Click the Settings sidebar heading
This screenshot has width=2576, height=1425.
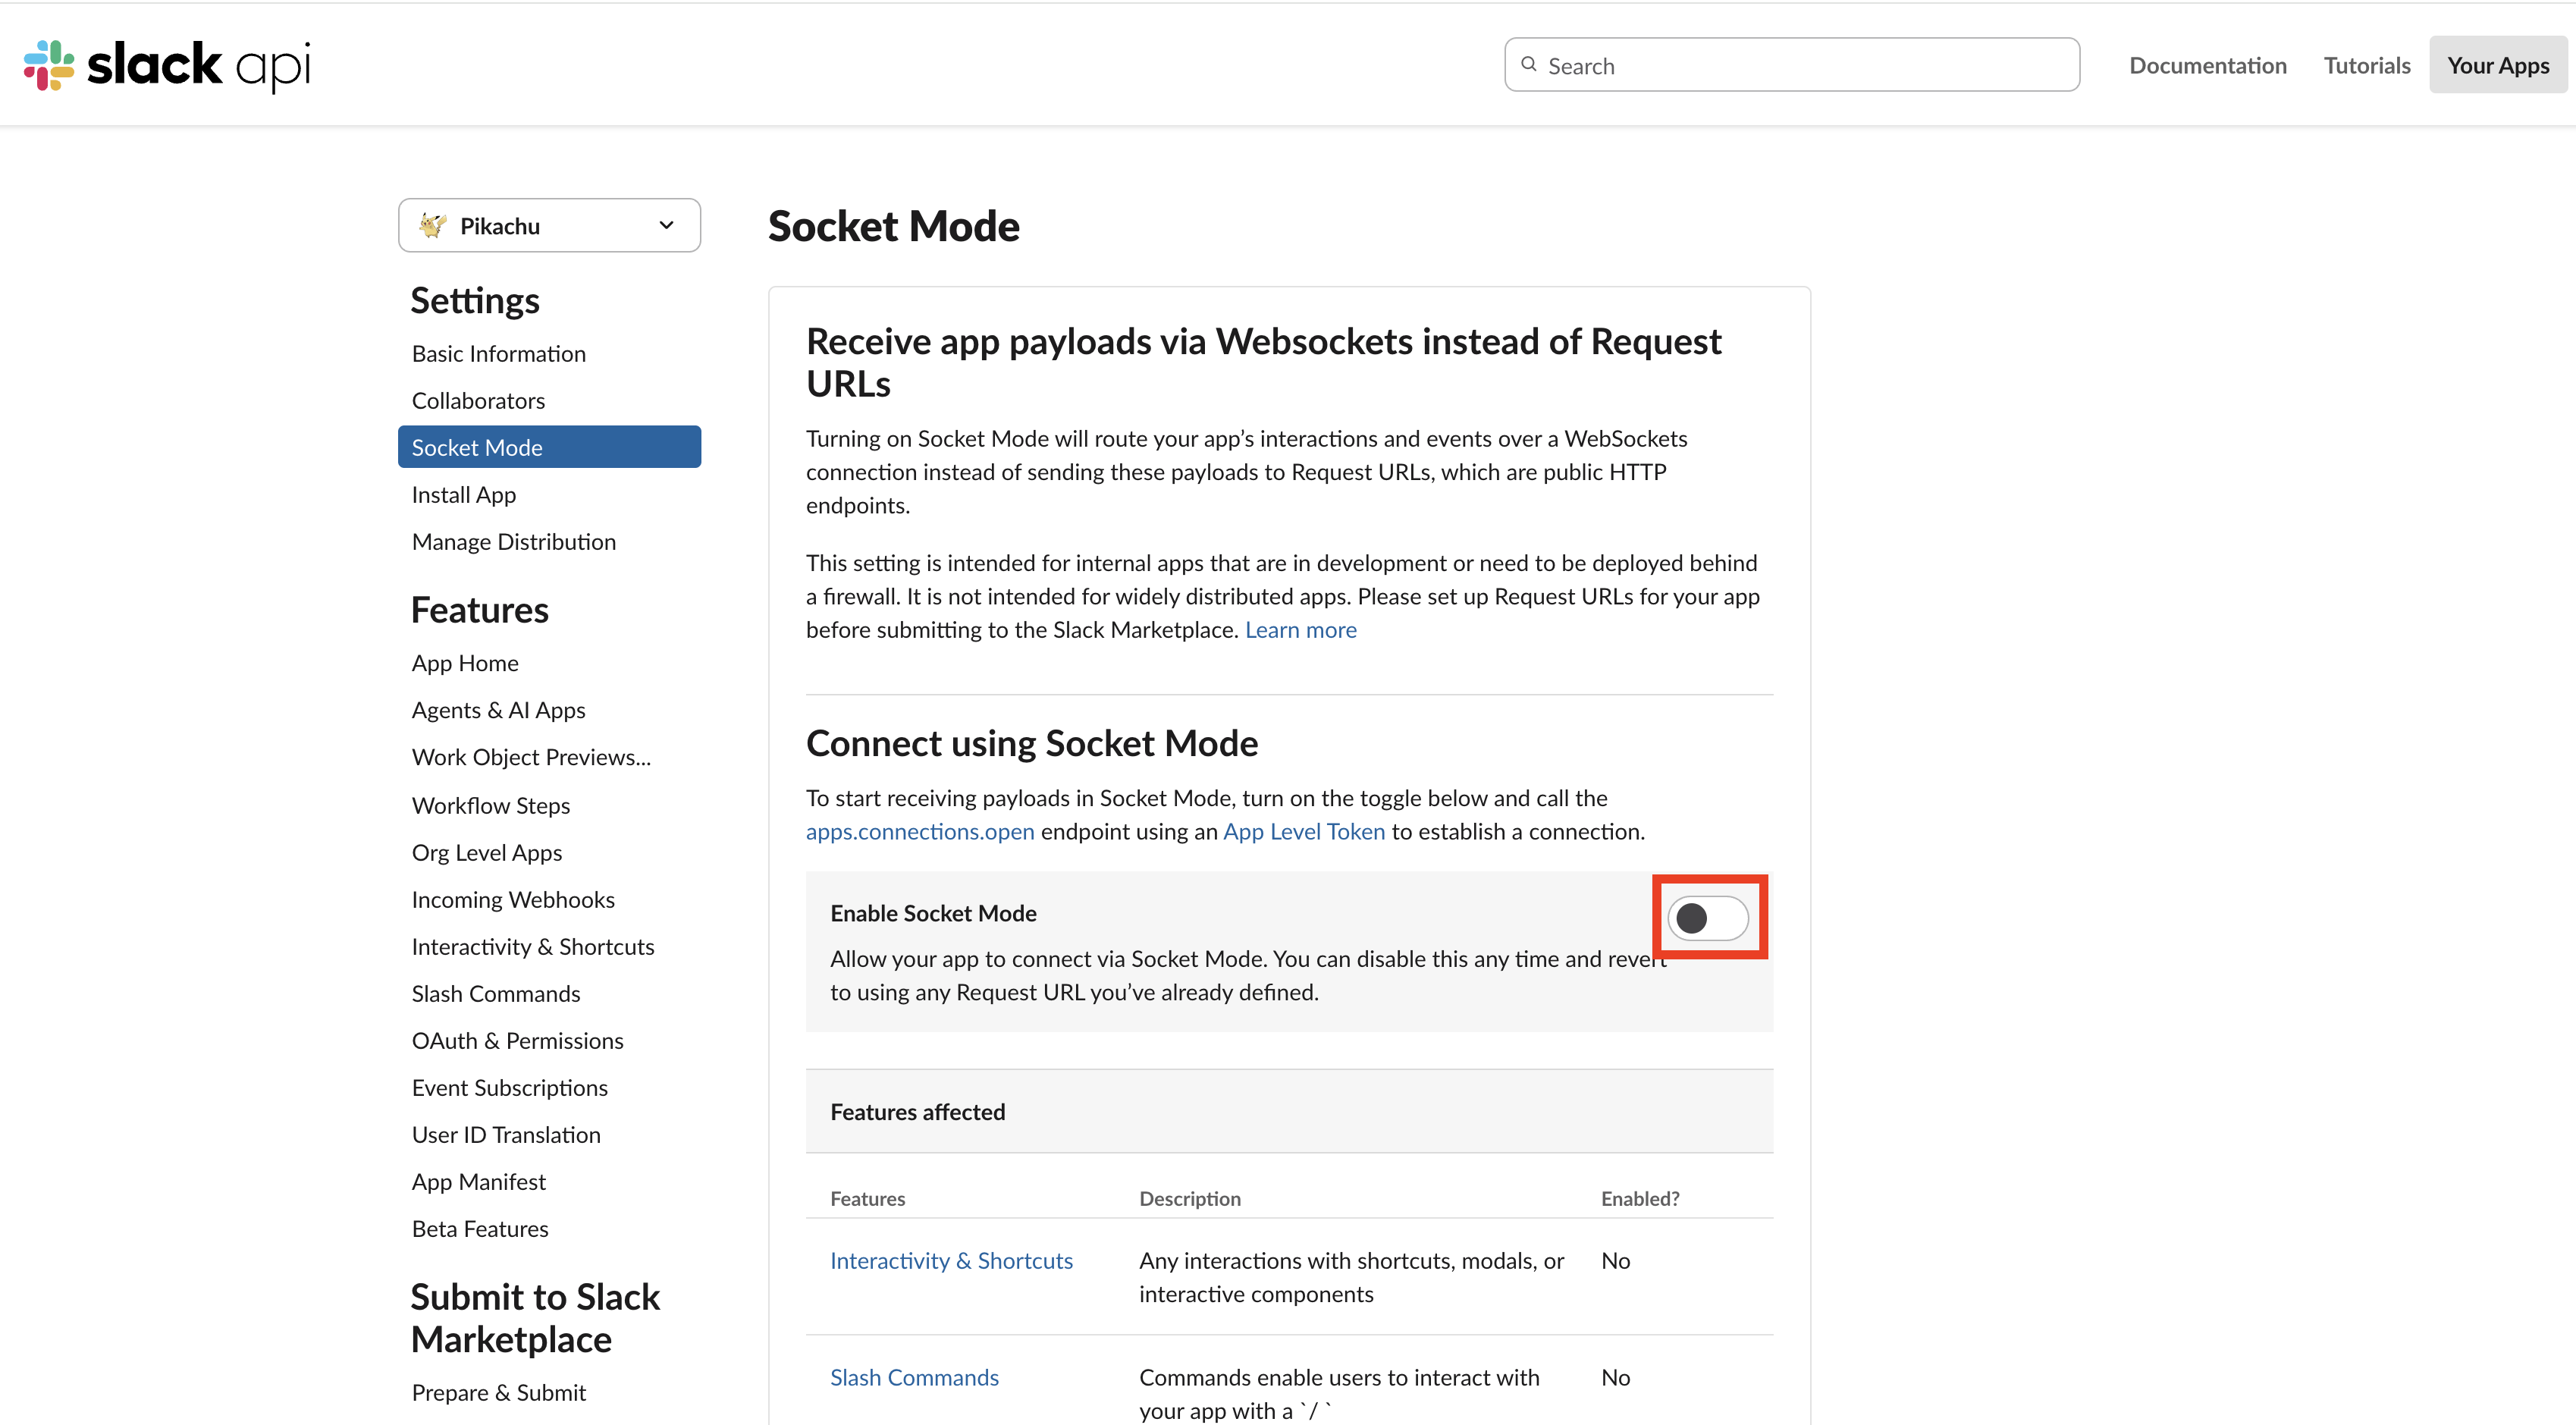click(x=475, y=300)
